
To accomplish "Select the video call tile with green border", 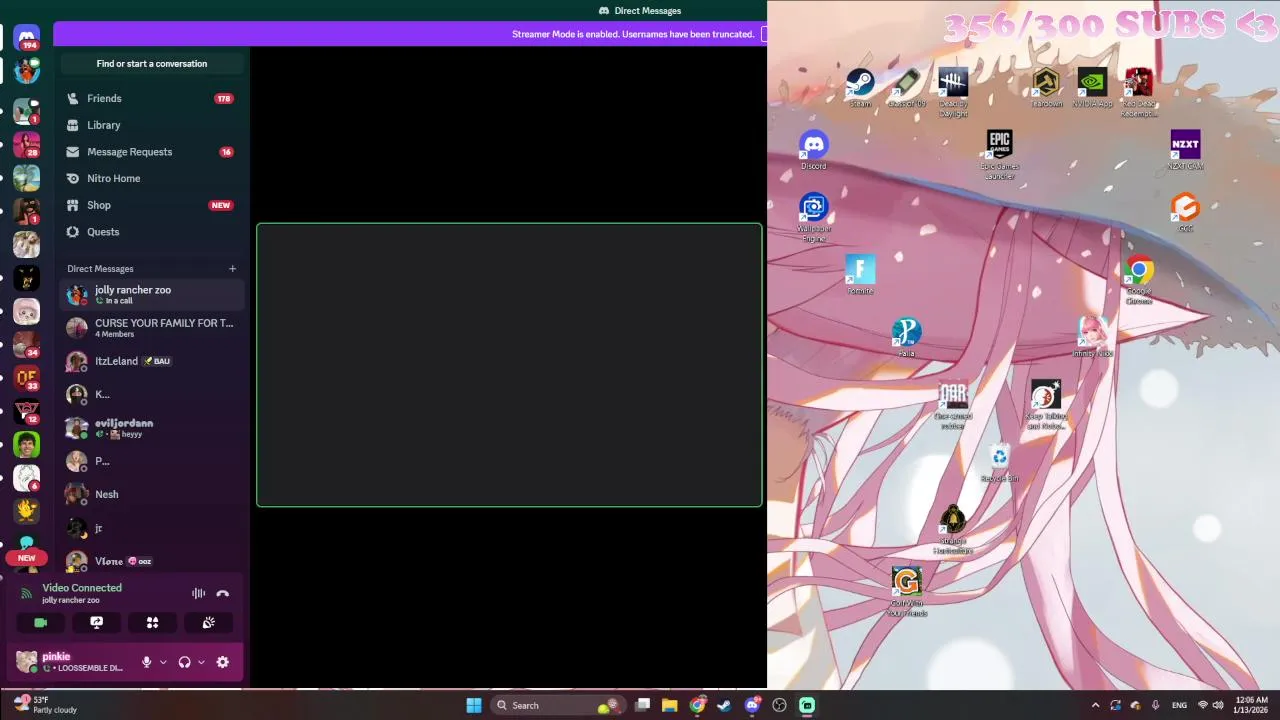I will tap(509, 365).
